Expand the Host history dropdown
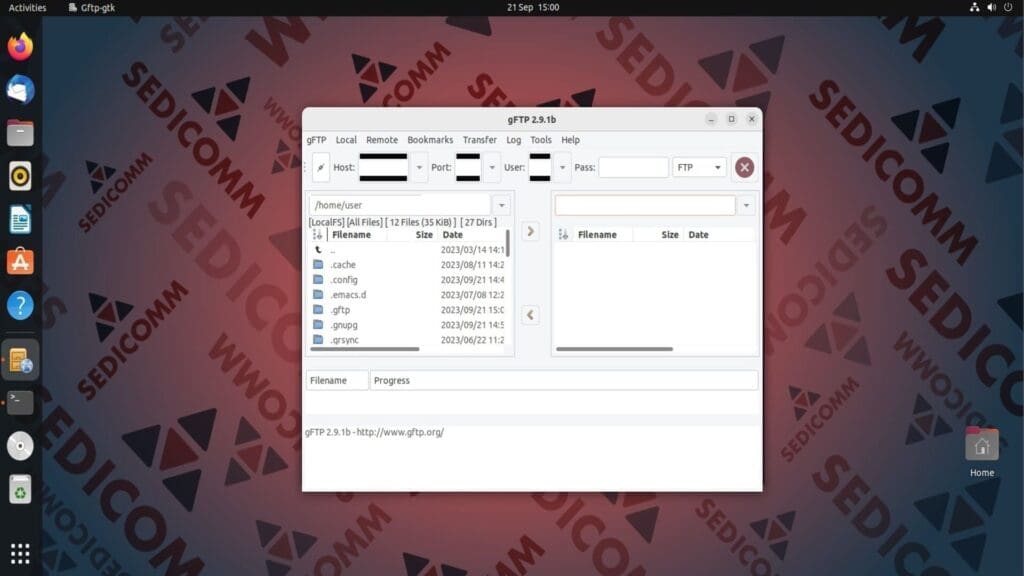The width and height of the screenshot is (1024, 576). pos(419,168)
